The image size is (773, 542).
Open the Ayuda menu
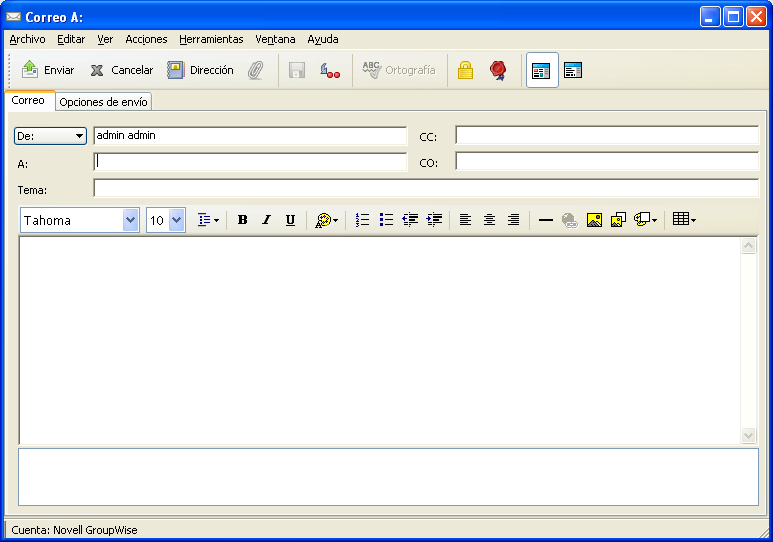click(323, 39)
